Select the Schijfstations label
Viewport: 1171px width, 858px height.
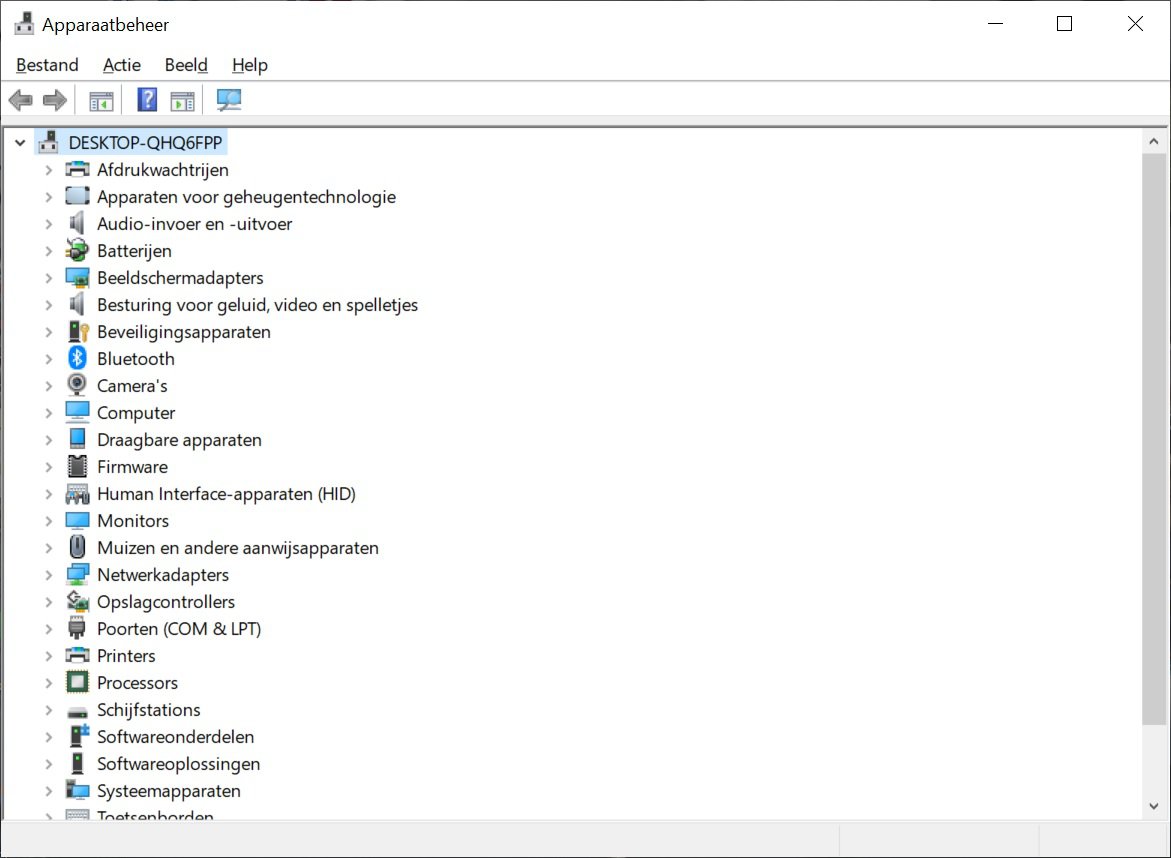tap(149, 709)
